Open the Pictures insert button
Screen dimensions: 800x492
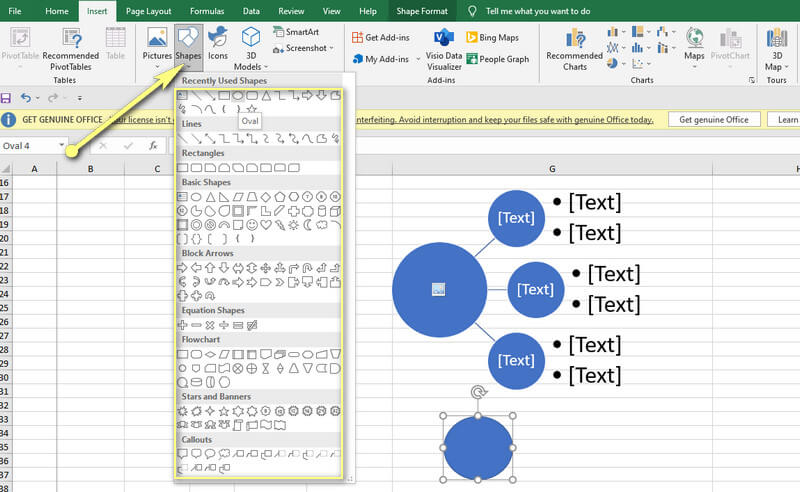click(157, 46)
